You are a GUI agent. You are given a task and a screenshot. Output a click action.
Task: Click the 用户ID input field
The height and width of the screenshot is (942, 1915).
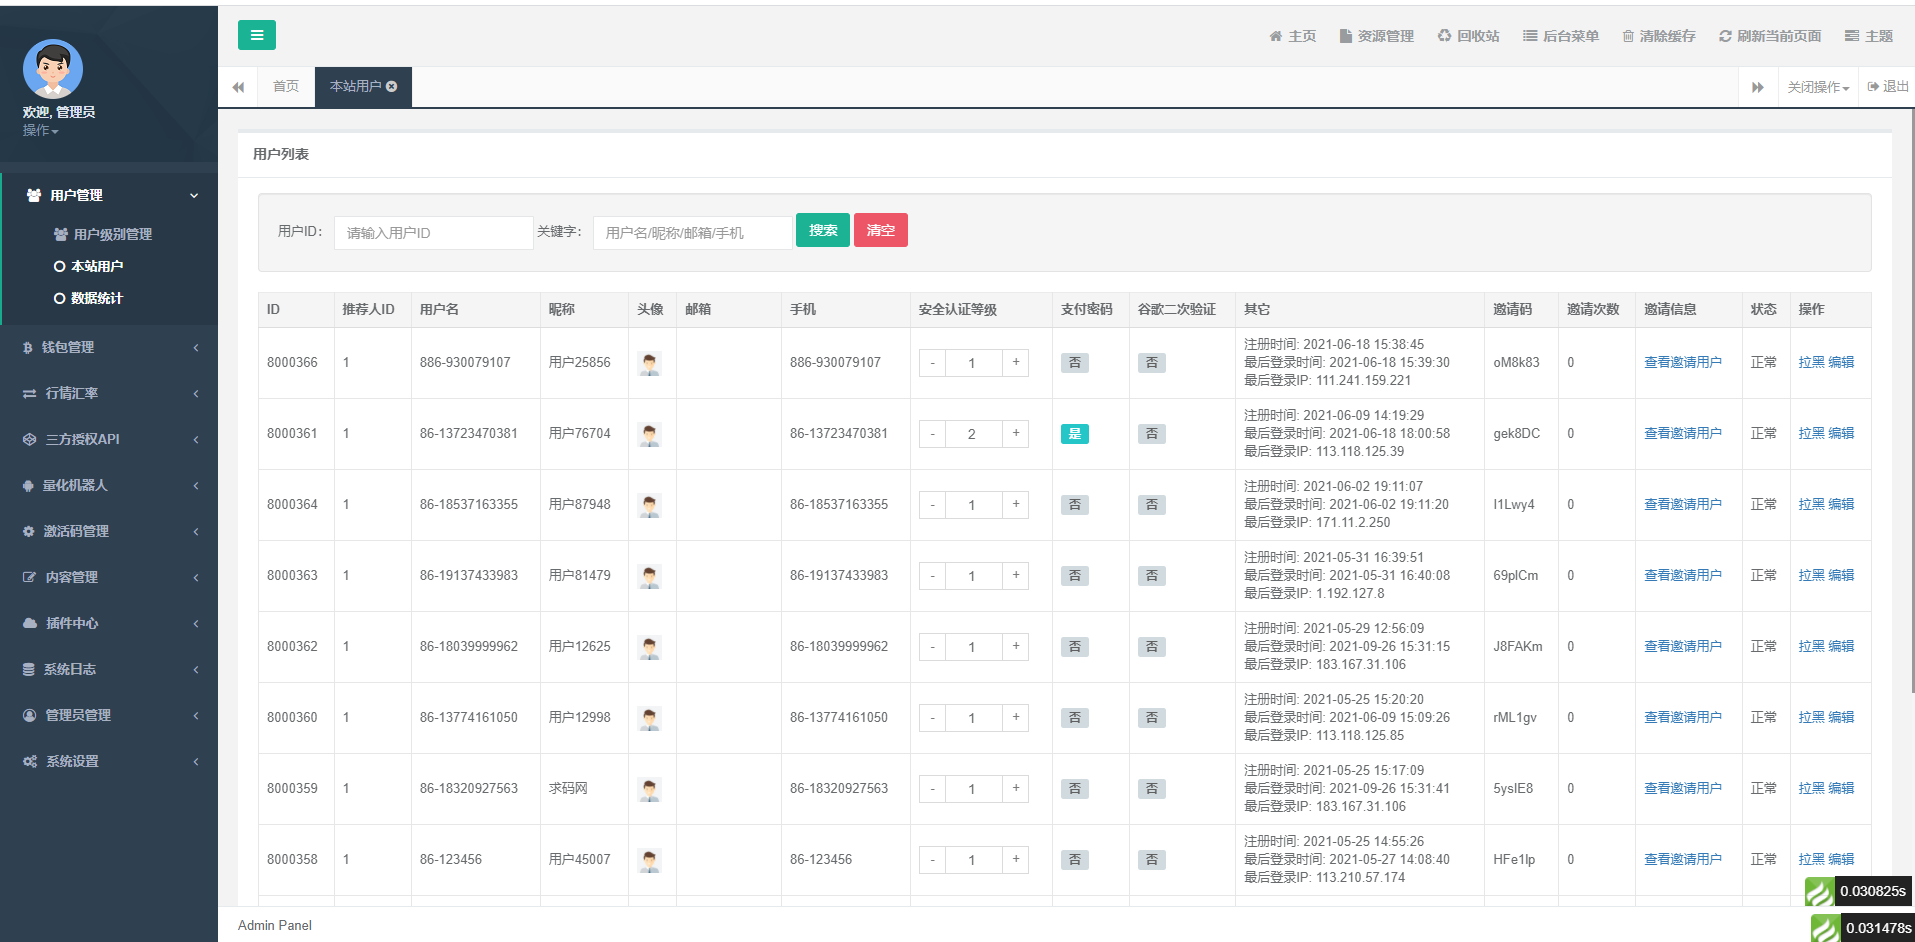433,232
